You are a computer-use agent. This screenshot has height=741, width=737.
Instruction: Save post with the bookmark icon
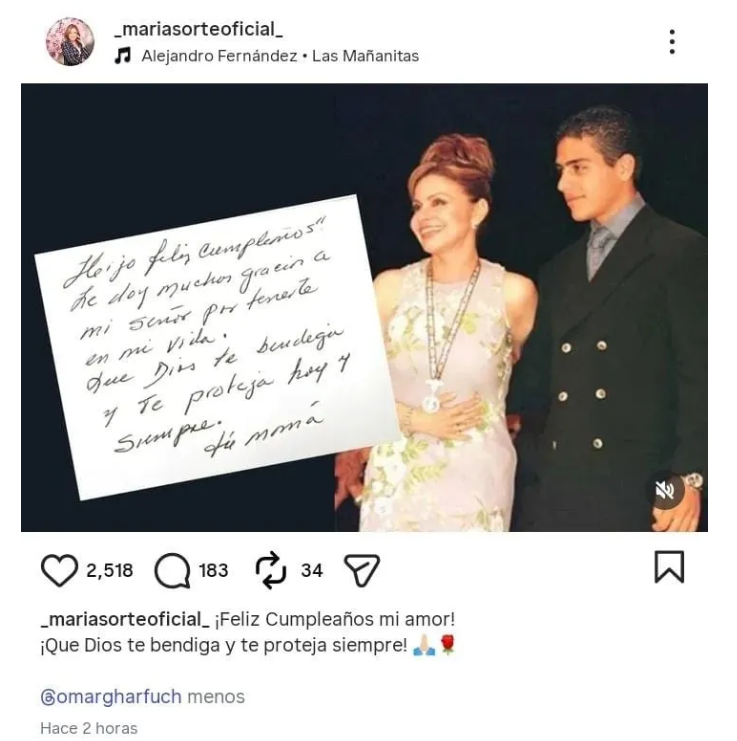click(669, 567)
